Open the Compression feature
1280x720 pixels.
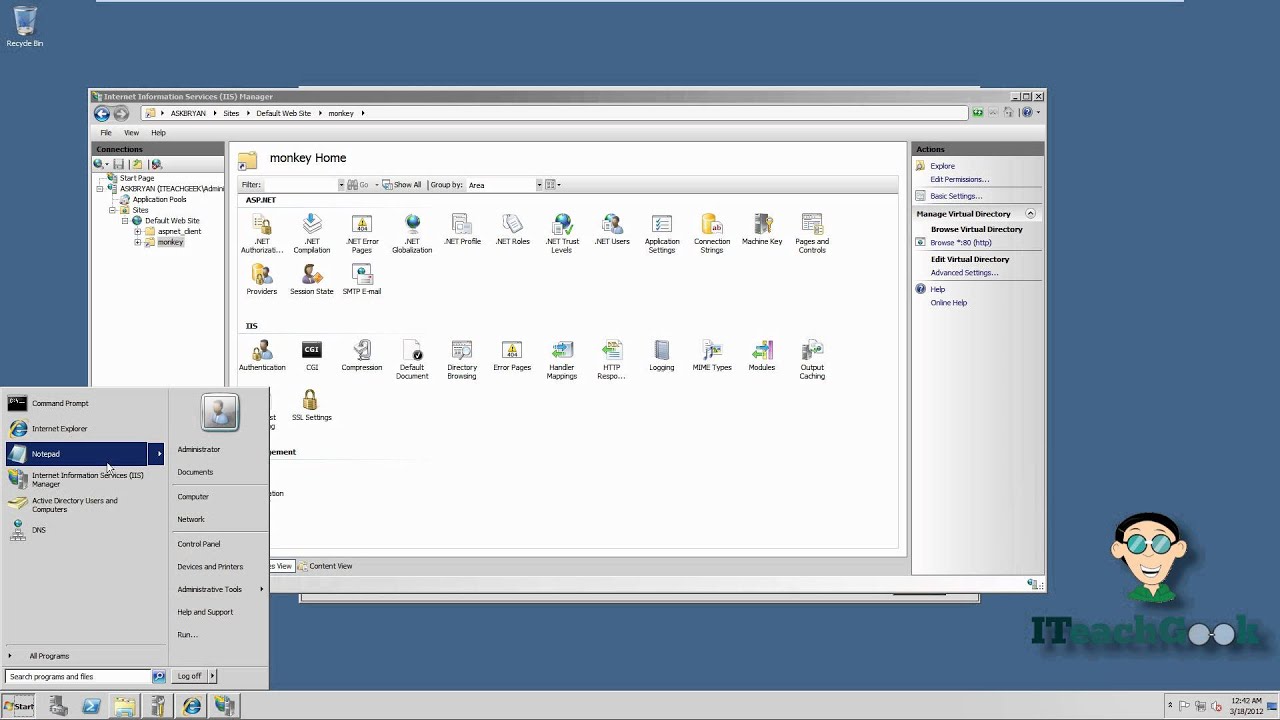coord(362,355)
